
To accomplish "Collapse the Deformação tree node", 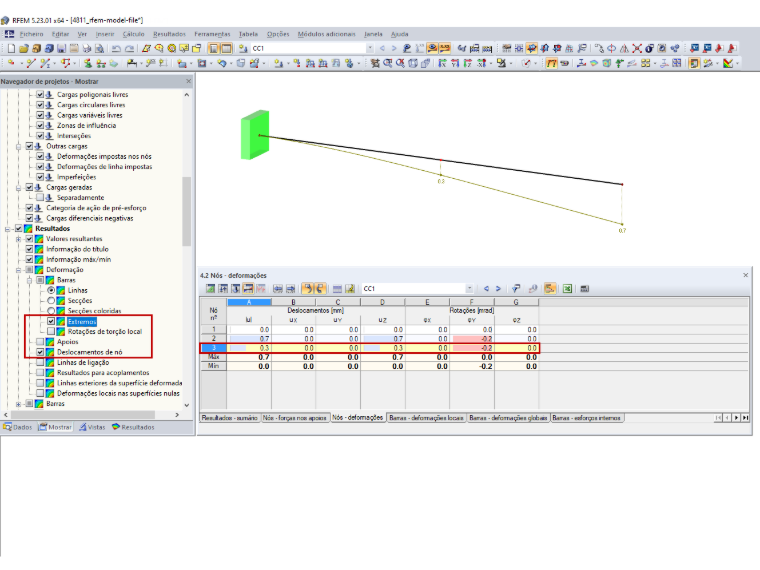I will coord(18,270).
